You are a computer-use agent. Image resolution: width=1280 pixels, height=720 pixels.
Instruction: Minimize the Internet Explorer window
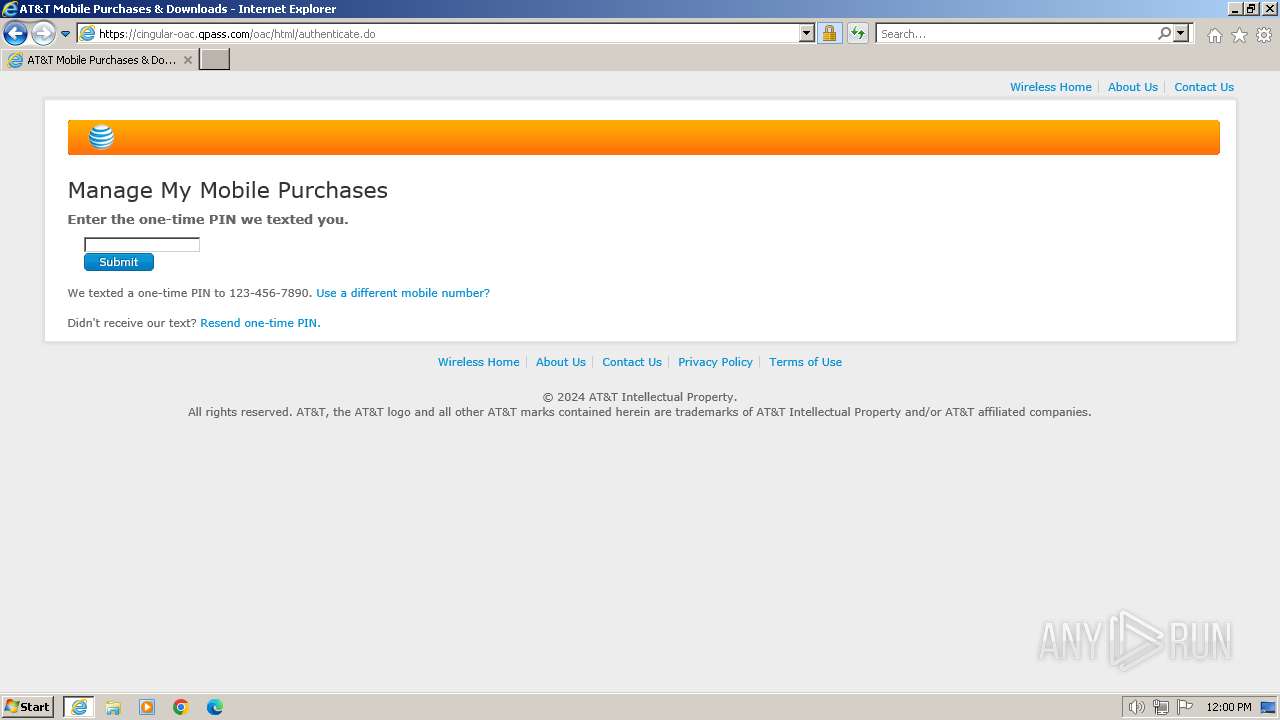pos(1235,8)
